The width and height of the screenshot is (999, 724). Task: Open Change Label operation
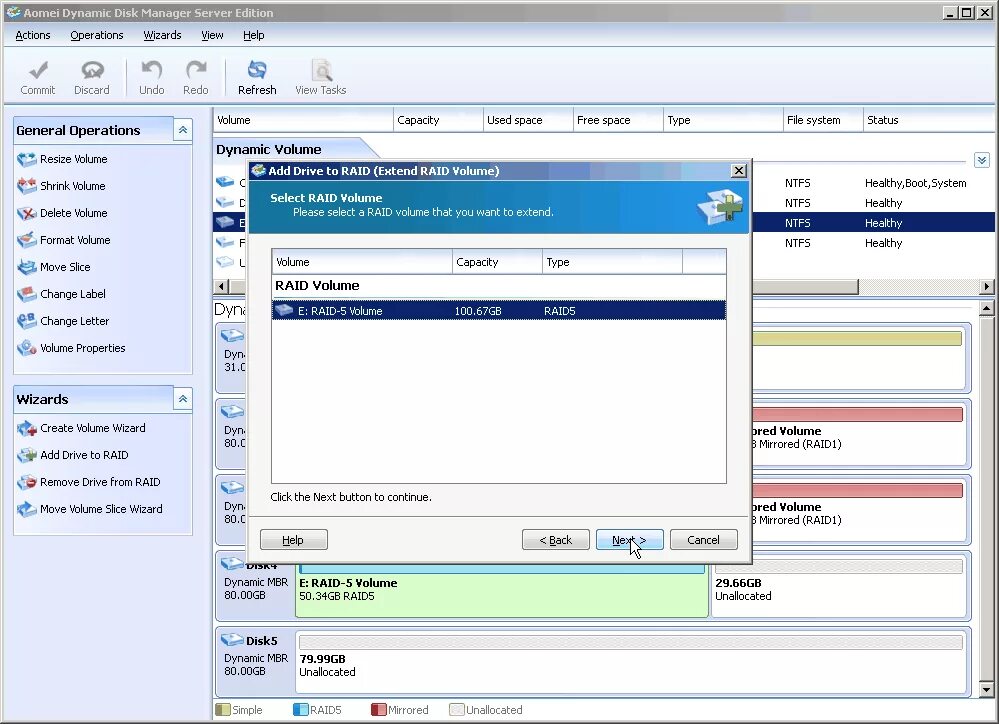pos(62,294)
